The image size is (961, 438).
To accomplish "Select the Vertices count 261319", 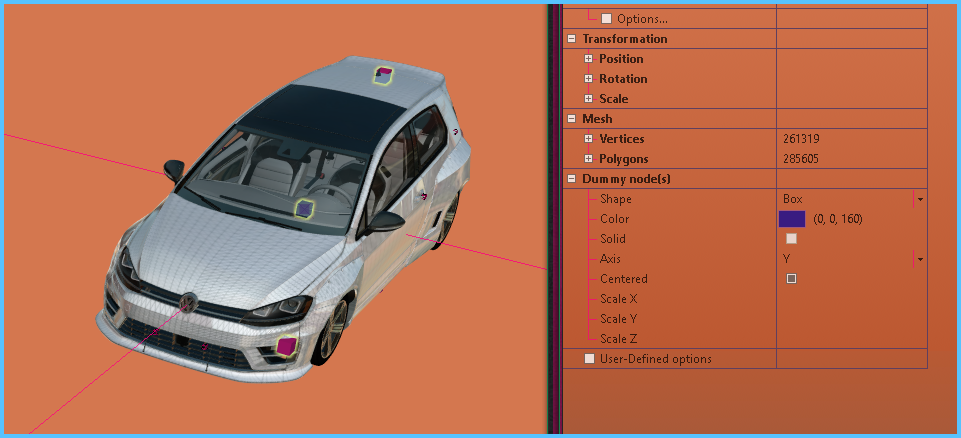I will point(801,139).
